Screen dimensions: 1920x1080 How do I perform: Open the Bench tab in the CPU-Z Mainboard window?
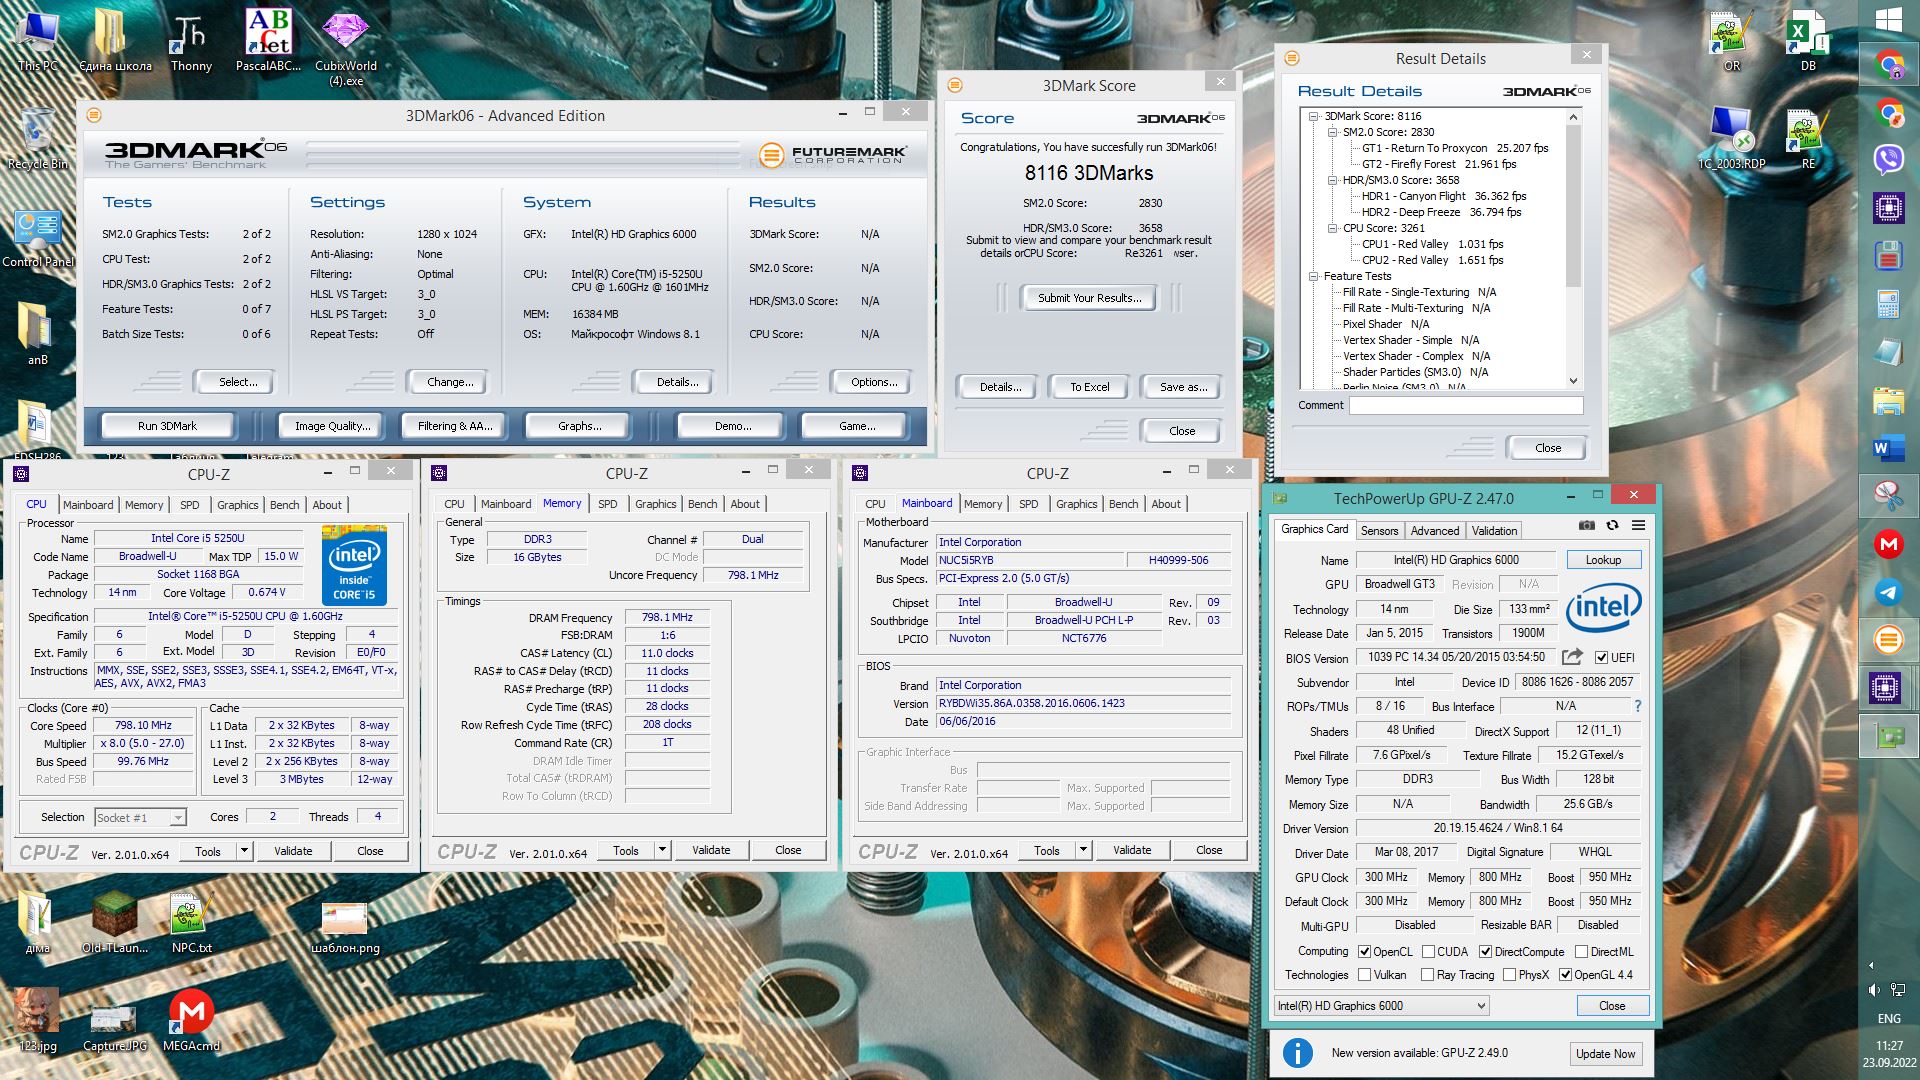pos(1123,504)
